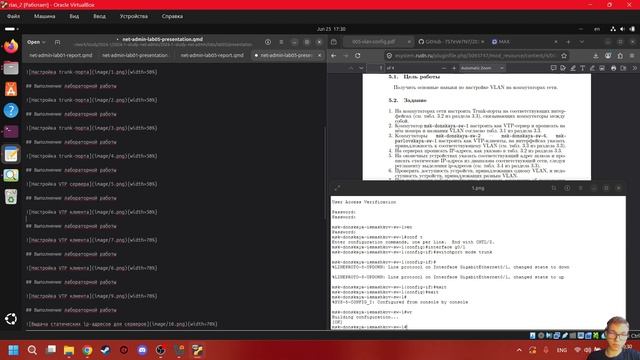Open the Firefox application menu
The image size is (640, 360).
pos(632,56)
